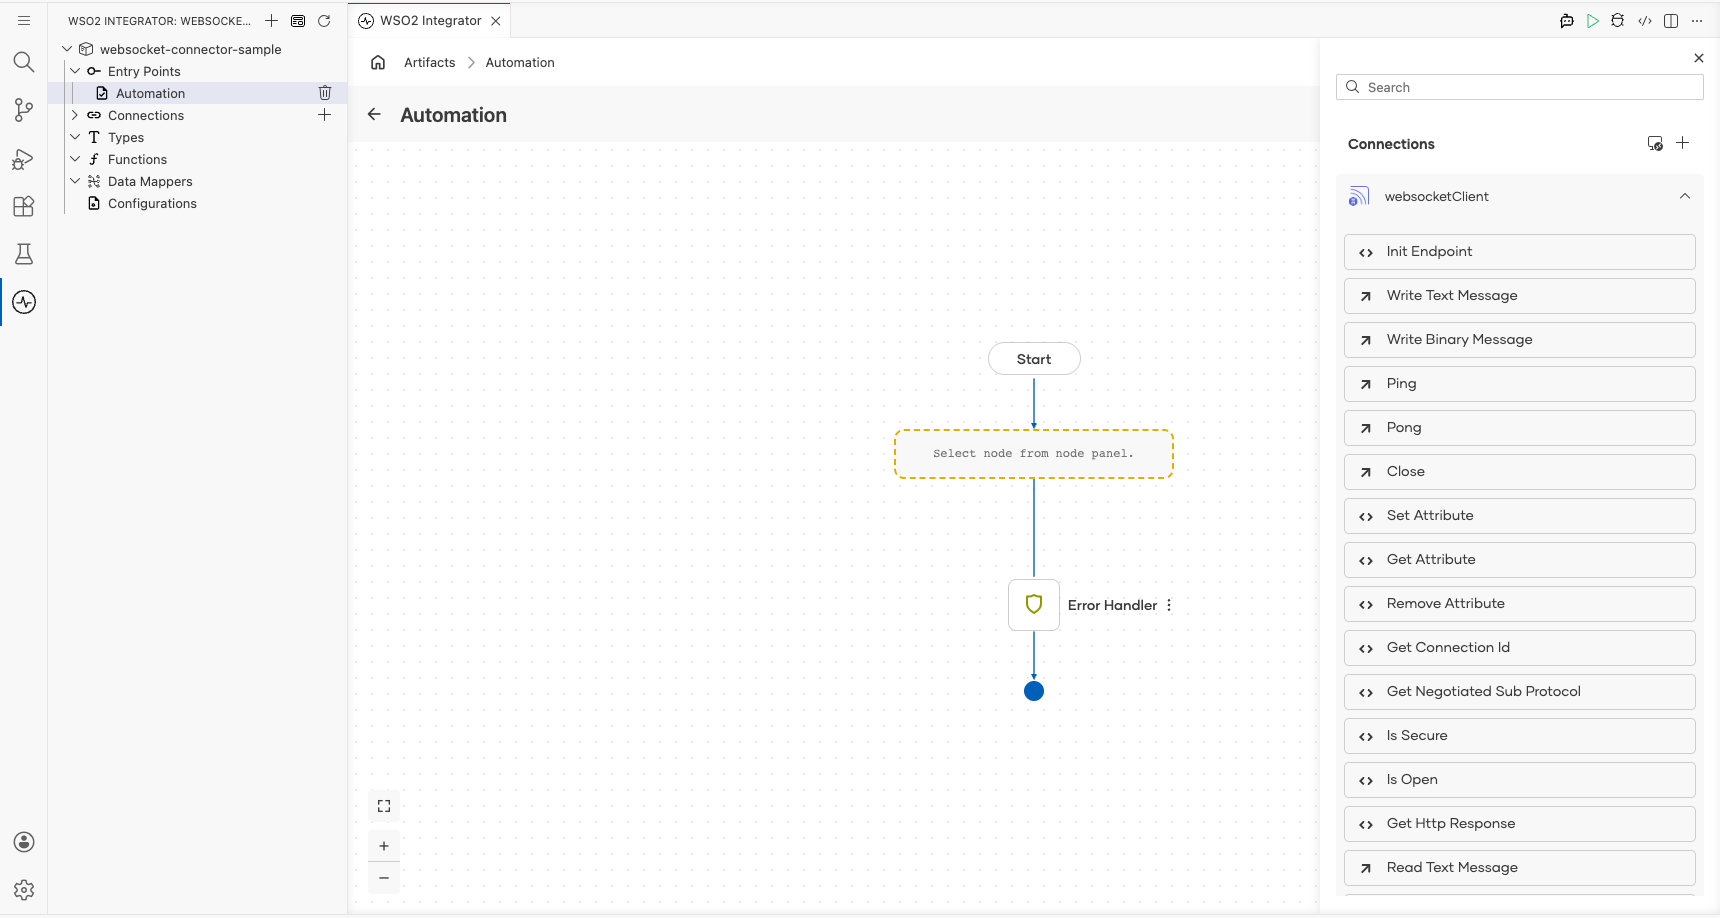Open Extensions view icon

coord(24,206)
